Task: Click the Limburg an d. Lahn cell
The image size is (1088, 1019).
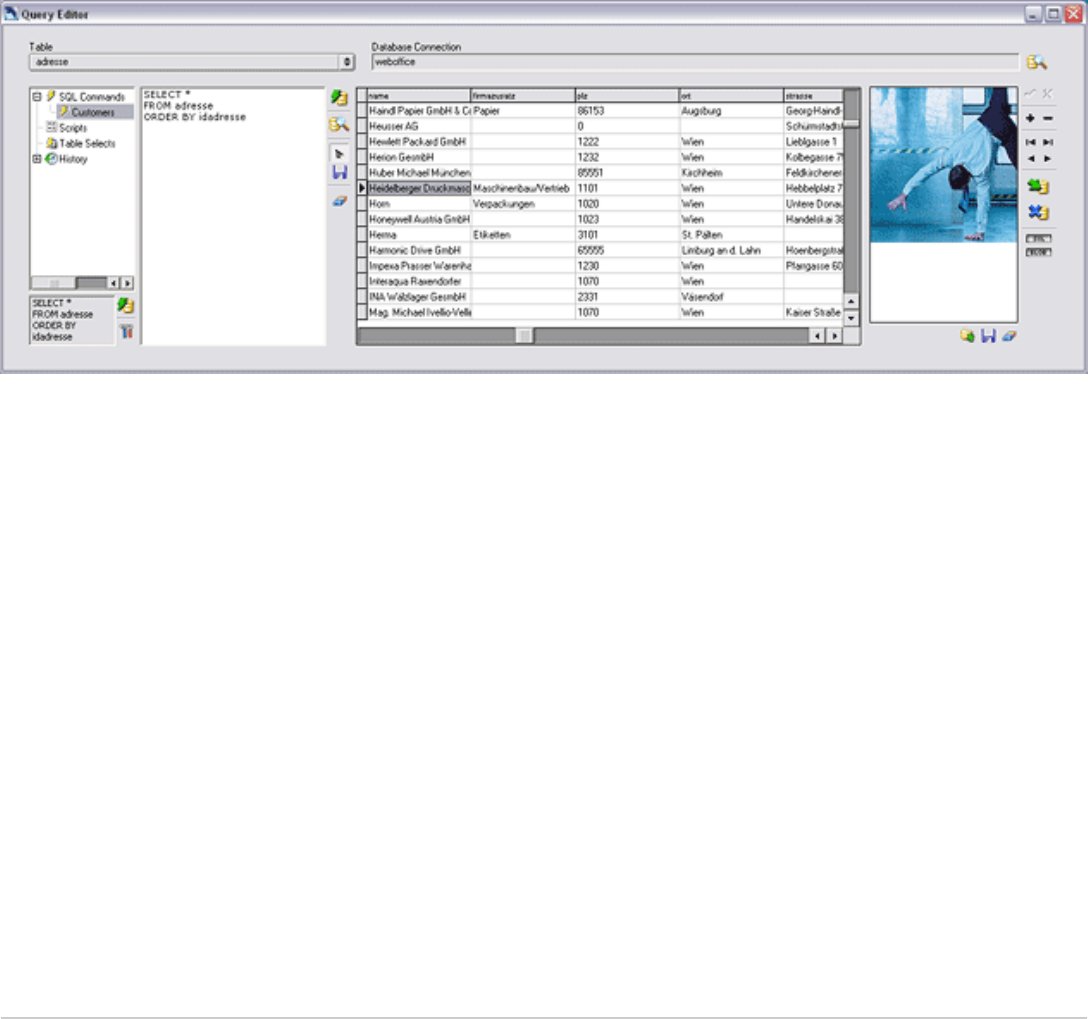Action: point(731,250)
